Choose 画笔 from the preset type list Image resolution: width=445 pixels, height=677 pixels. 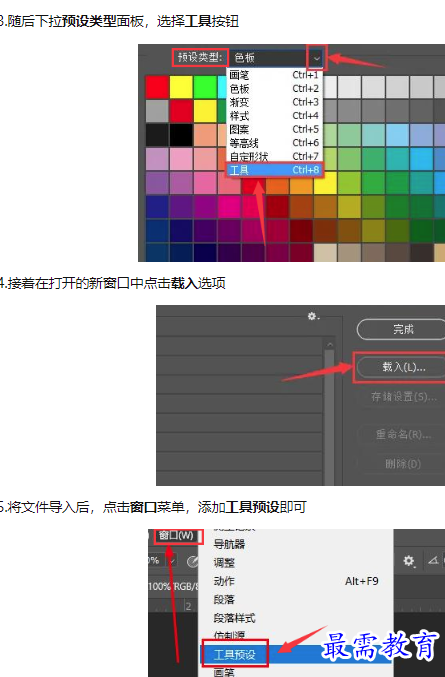coord(274,75)
